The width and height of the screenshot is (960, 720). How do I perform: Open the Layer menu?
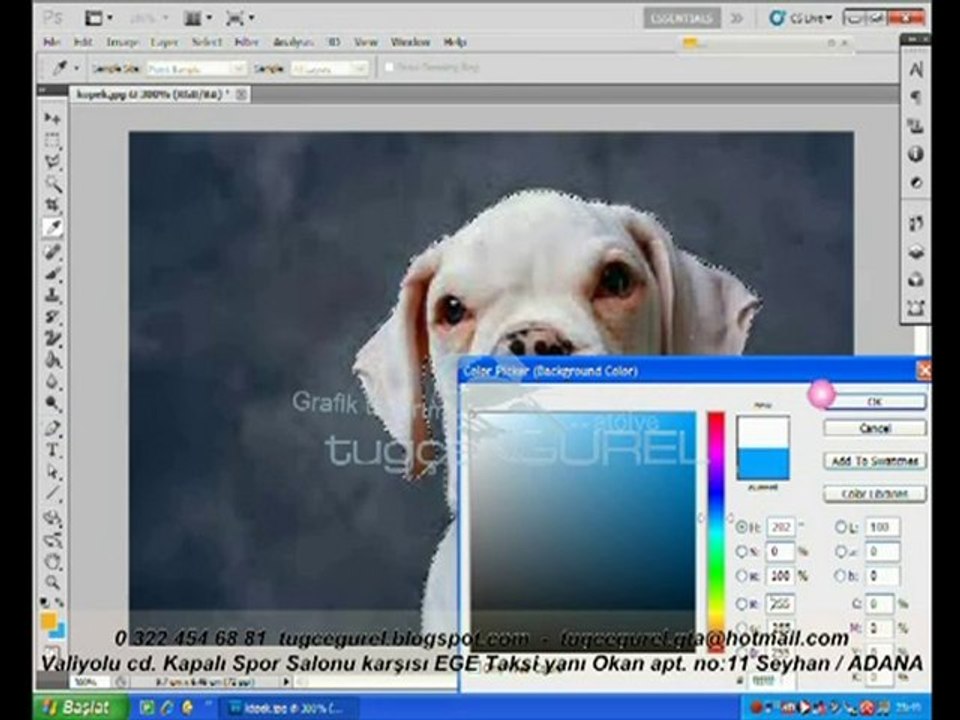pos(164,42)
